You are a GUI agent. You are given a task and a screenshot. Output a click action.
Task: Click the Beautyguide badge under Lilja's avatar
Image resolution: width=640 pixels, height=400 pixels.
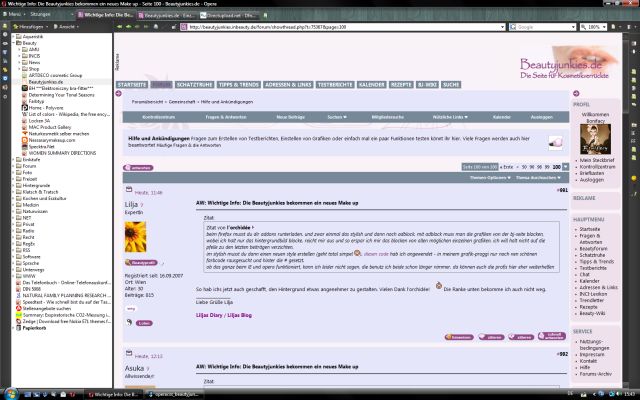[136, 262]
